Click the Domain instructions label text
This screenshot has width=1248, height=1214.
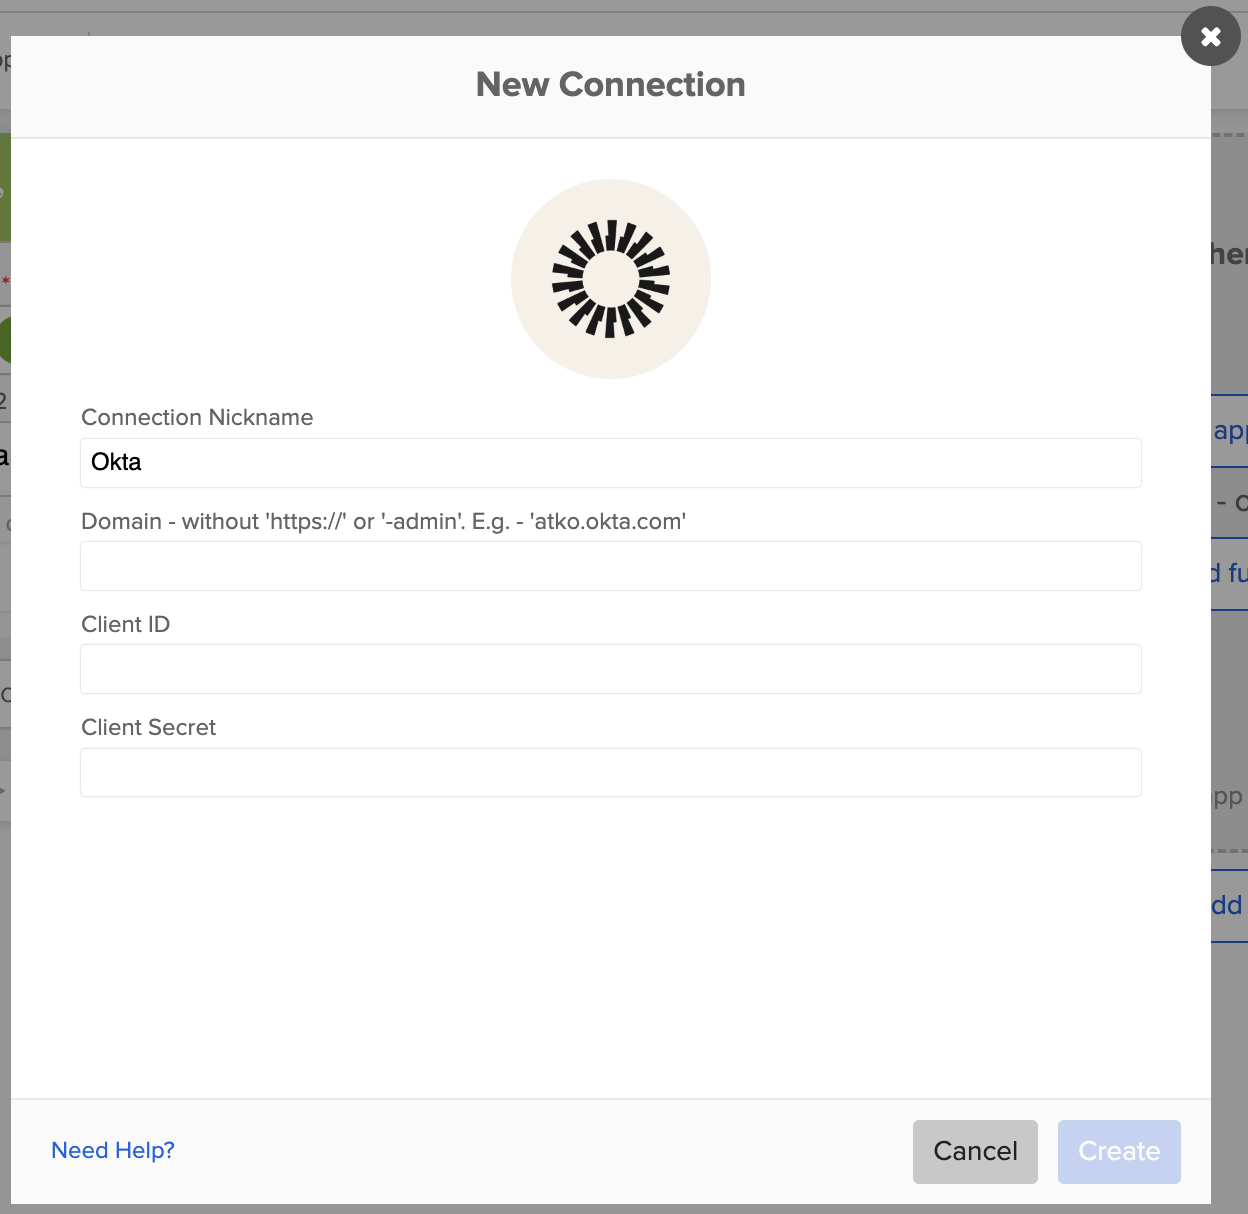(x=383, y=521)
